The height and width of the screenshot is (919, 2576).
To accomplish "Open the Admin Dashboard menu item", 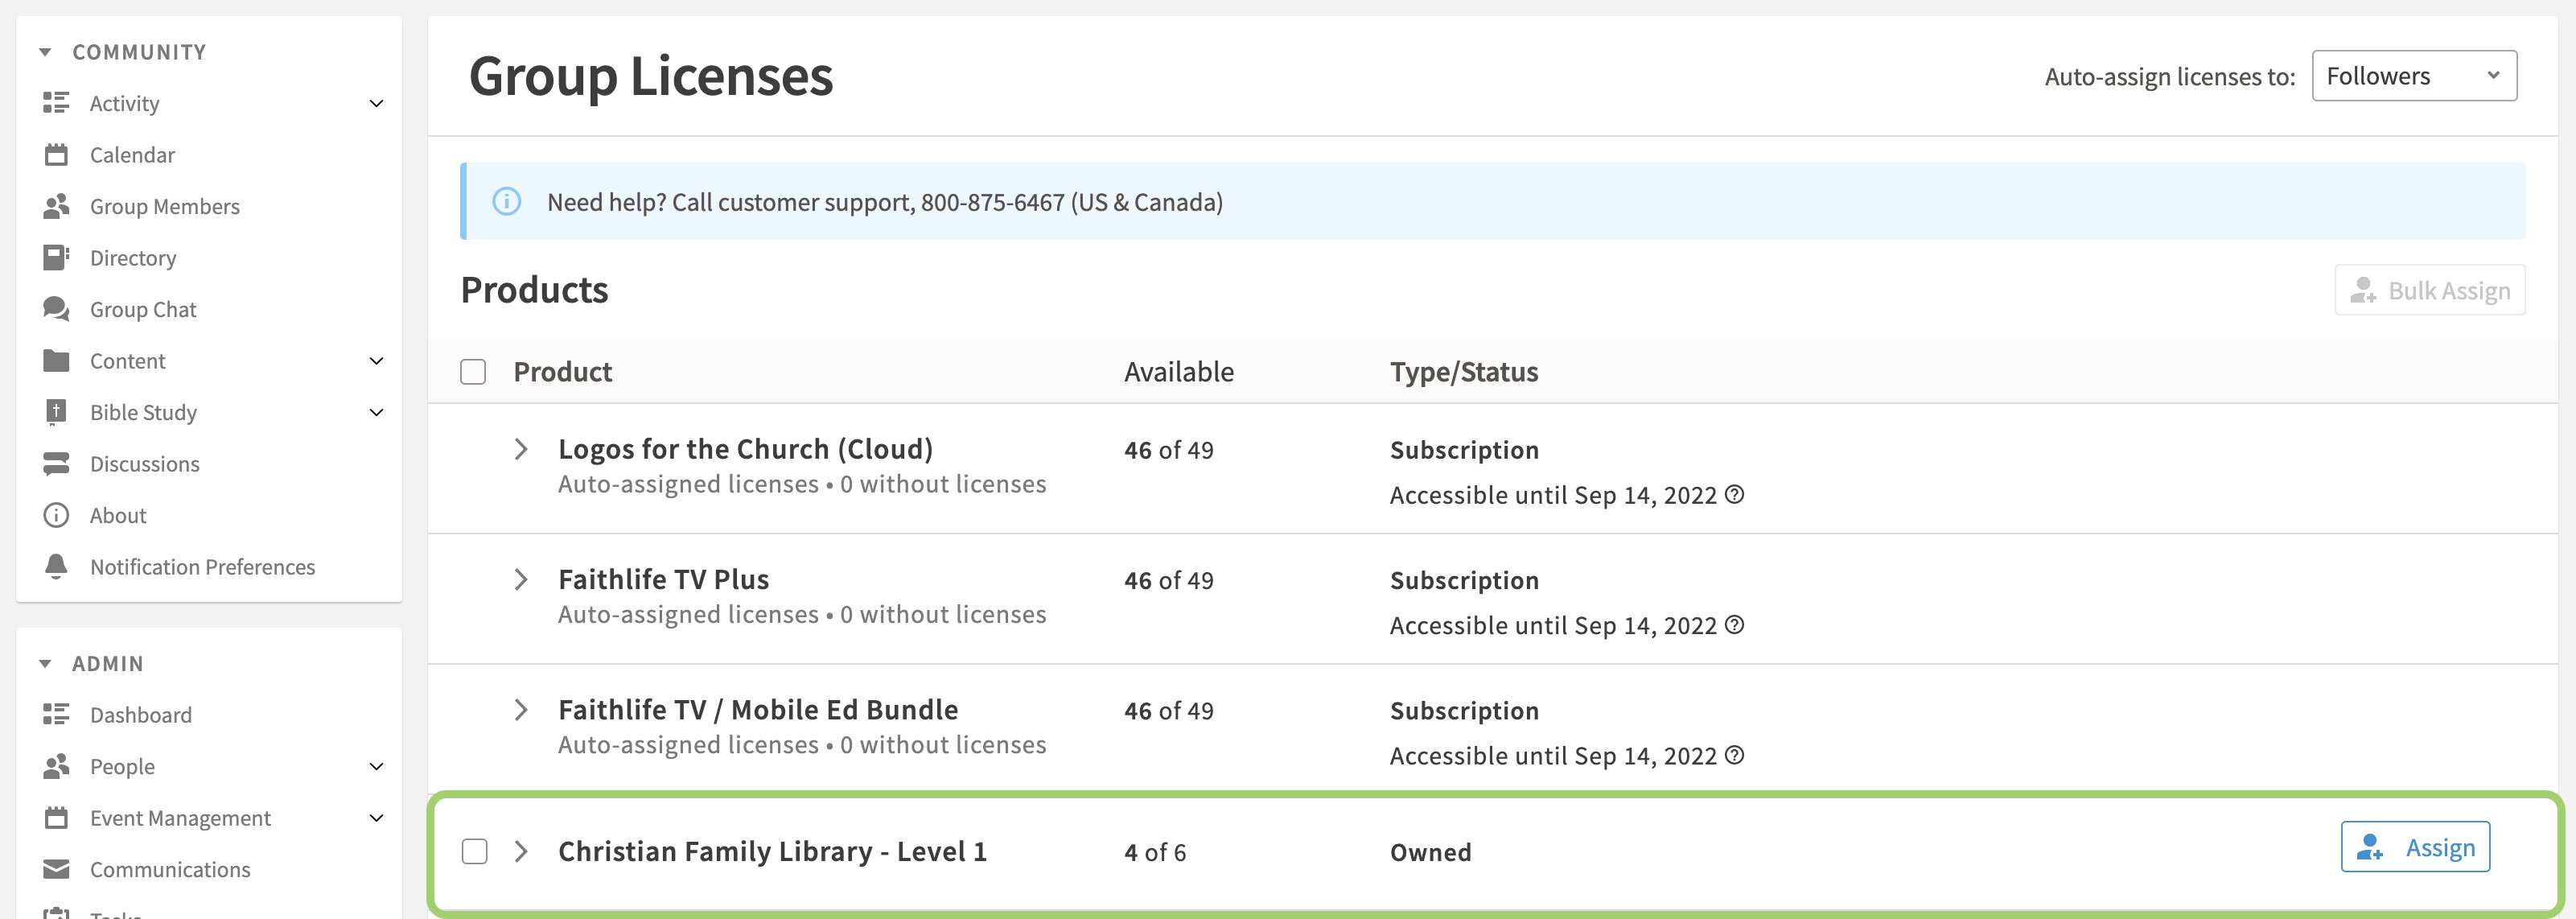I will [x=141, y=714].
